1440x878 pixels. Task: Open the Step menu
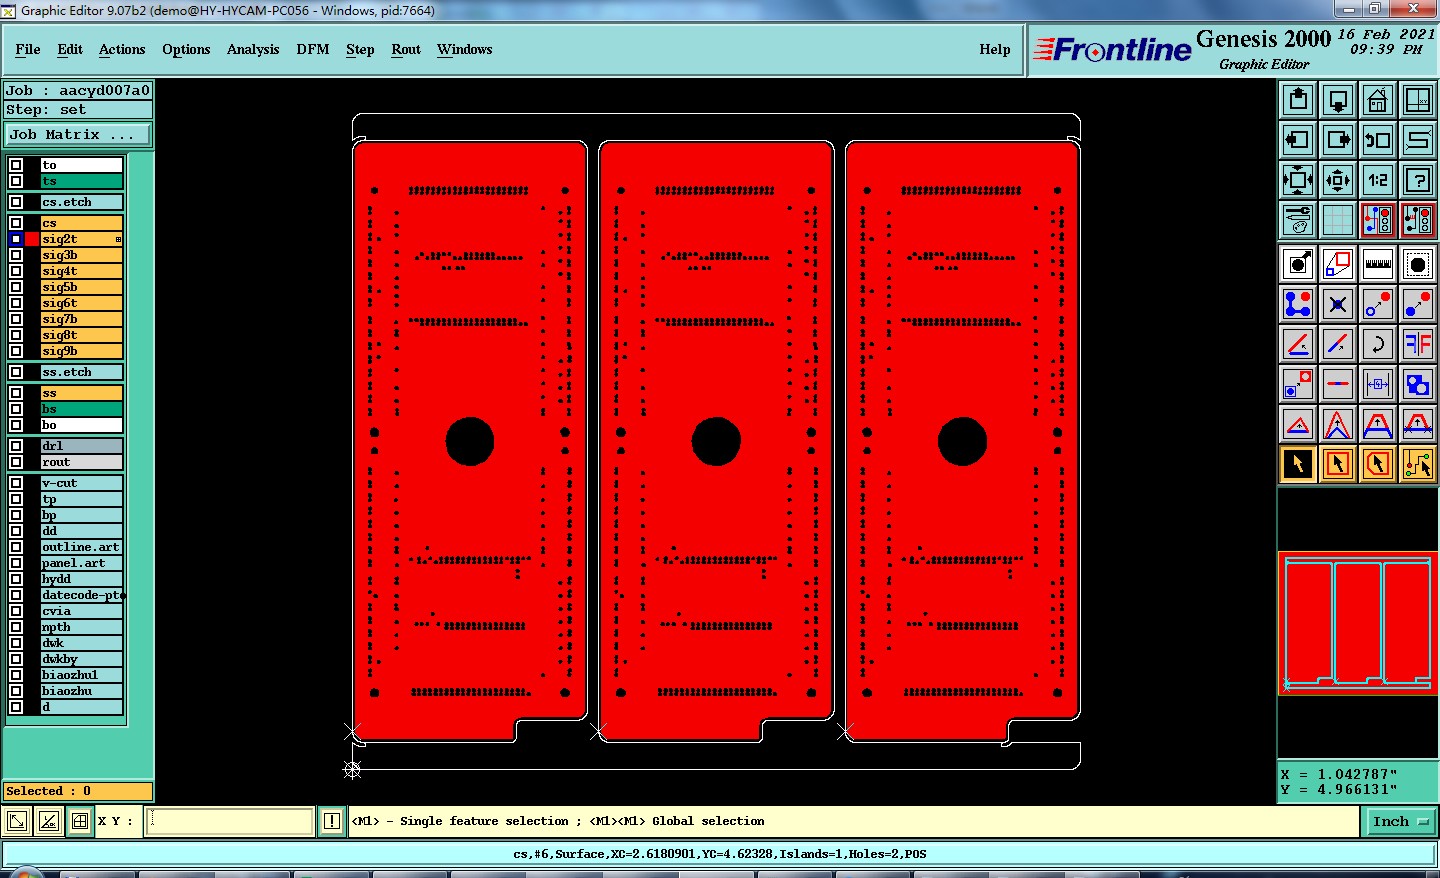point(360,49)
